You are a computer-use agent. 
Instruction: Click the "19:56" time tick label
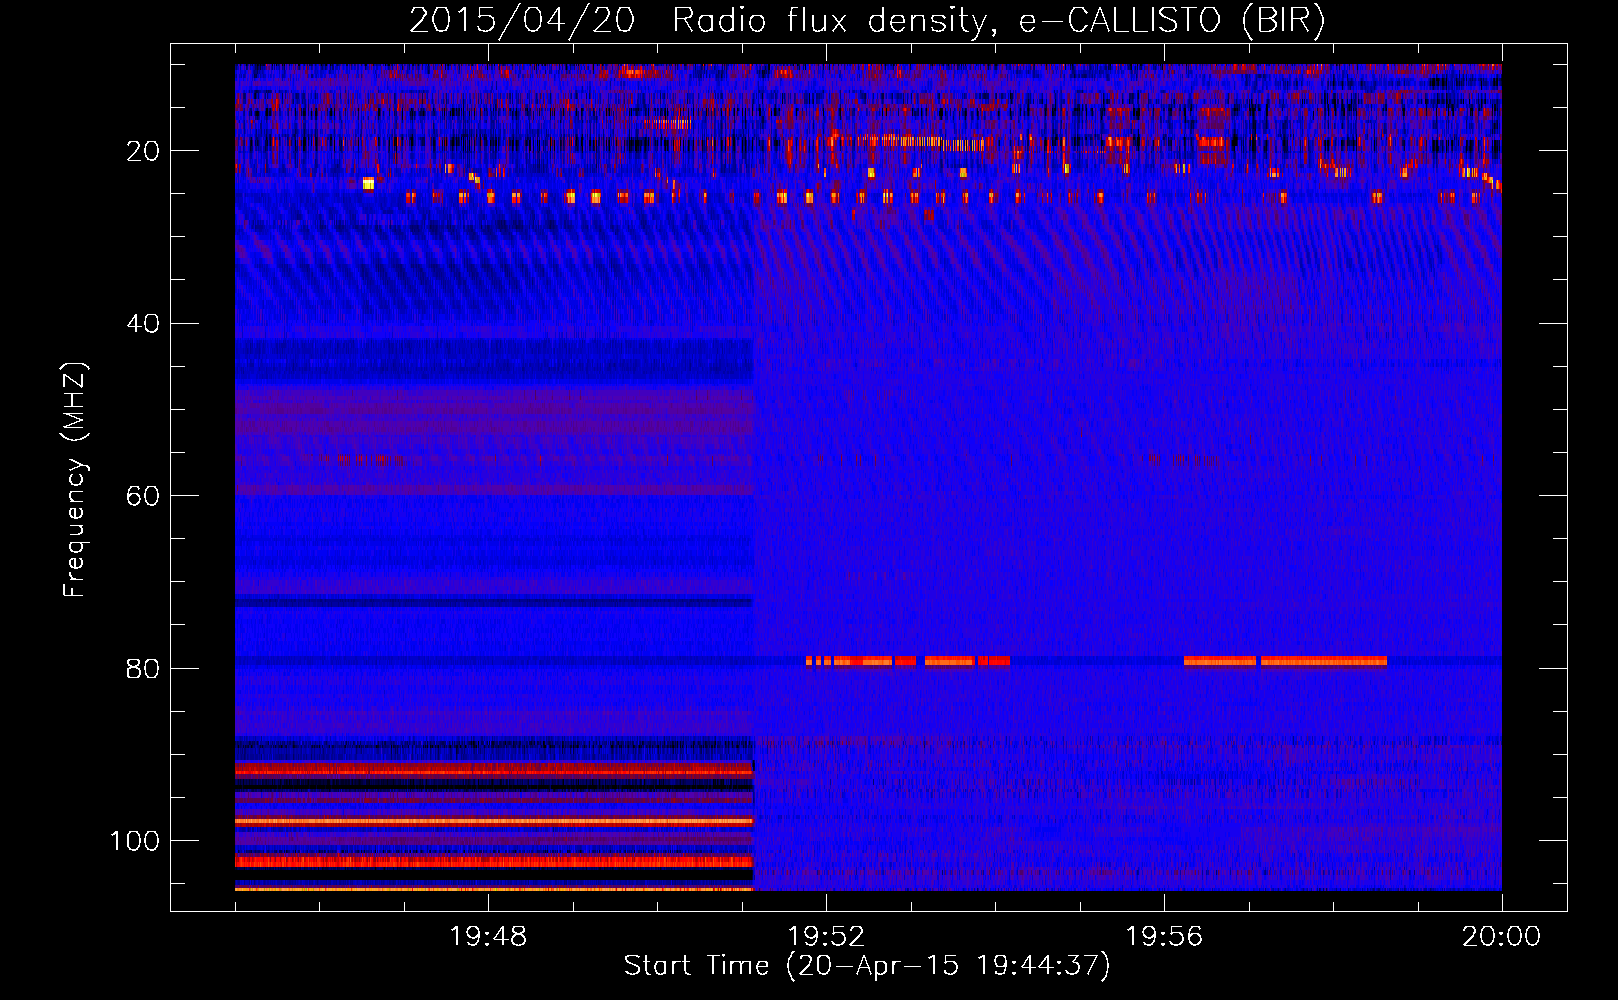[x=1164, y=937]
